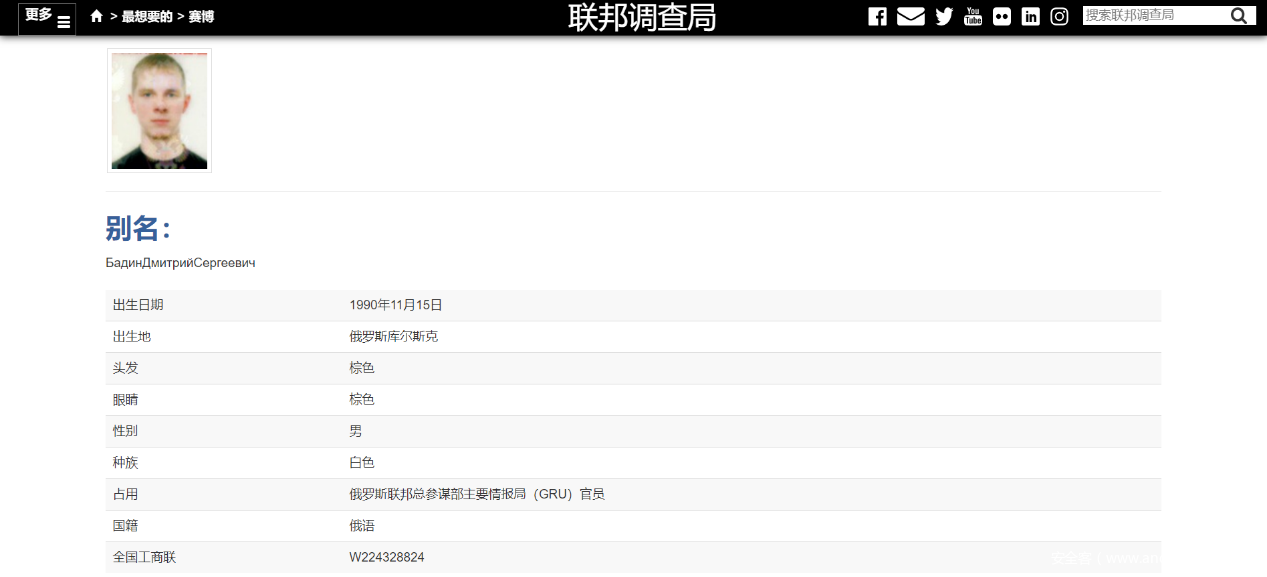Open the Flickr icon
The width and height of the screenshot is (1267, 577).
(x=1002, y=16)
